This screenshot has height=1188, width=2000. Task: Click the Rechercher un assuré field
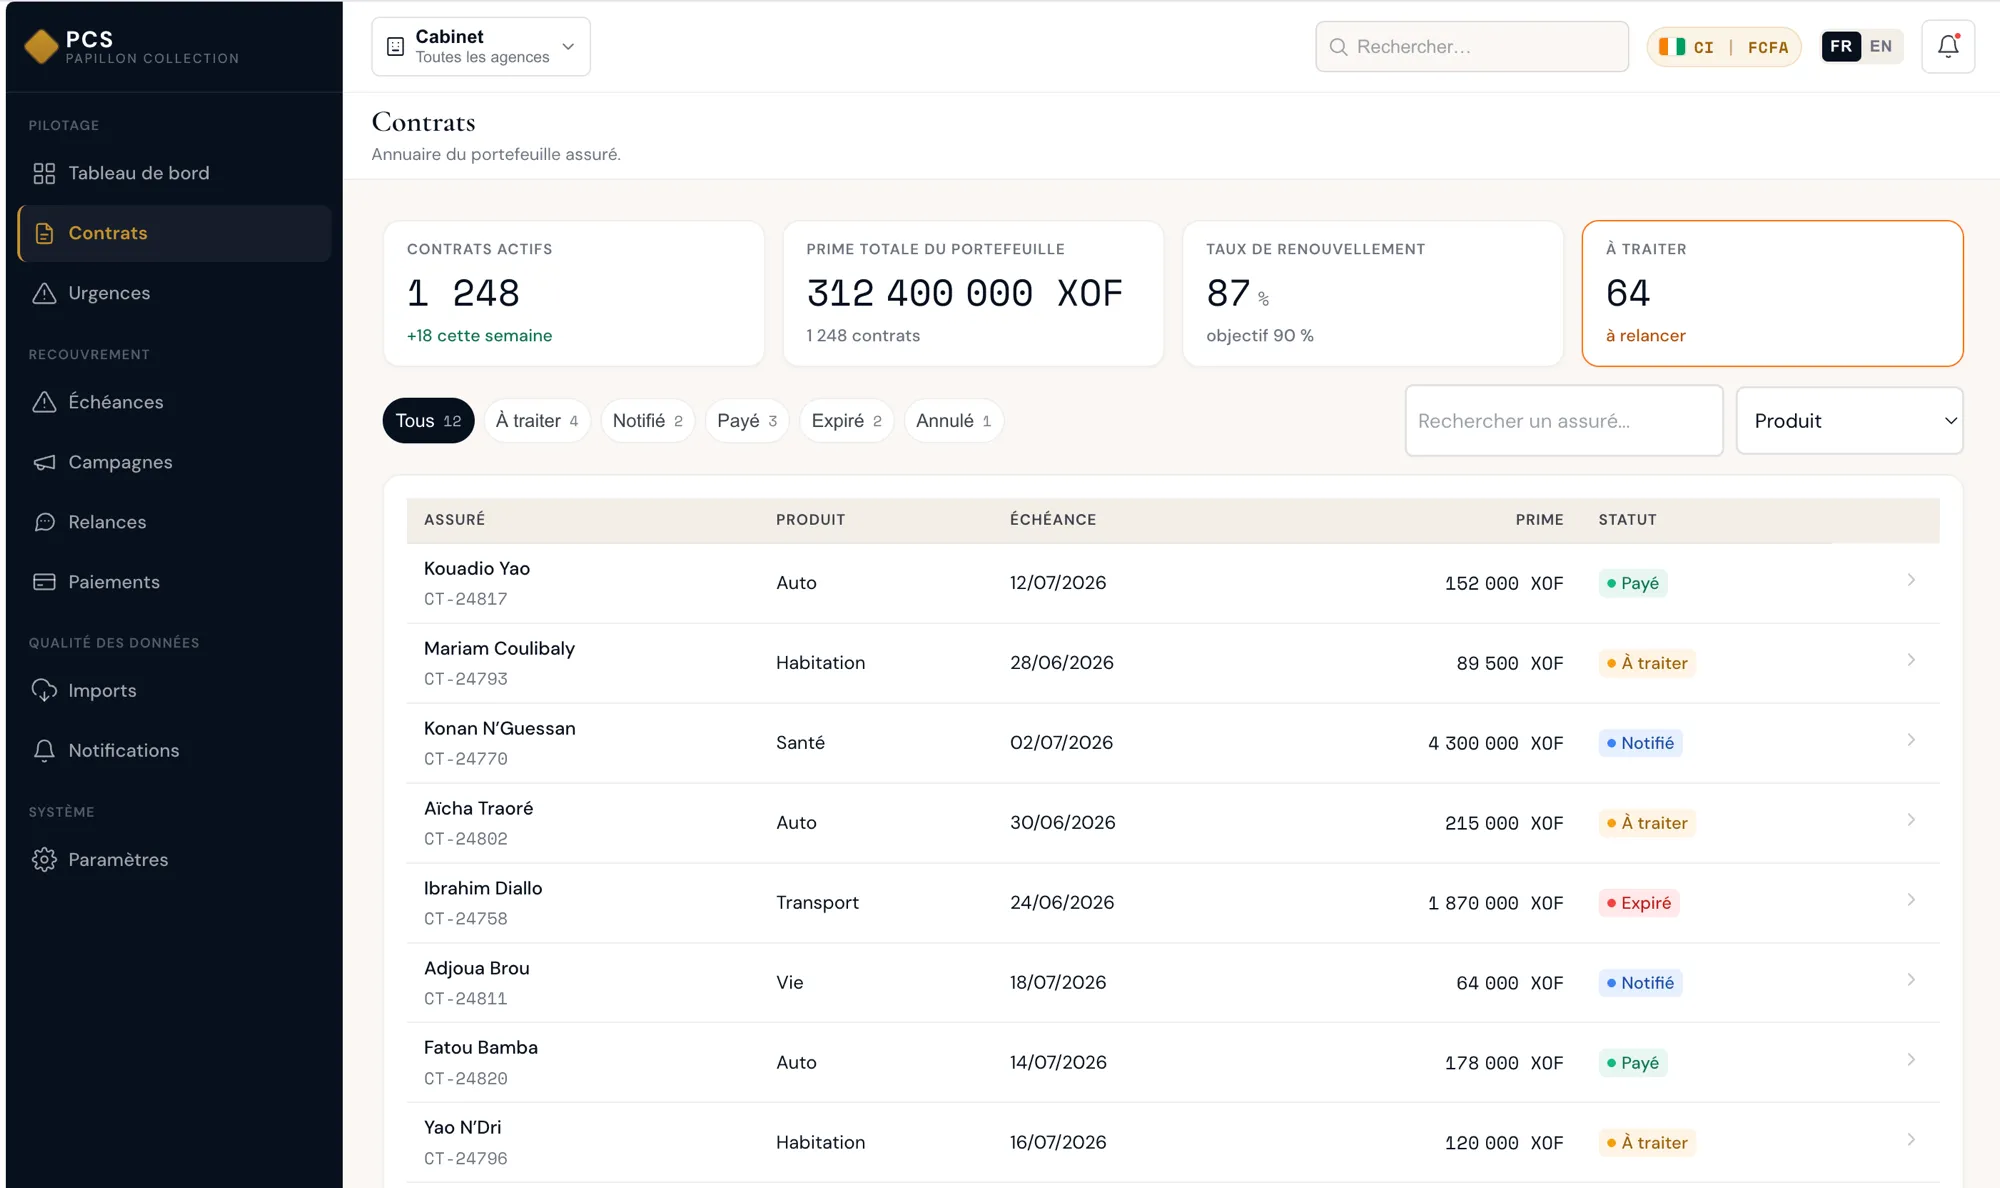[x=1564, y=421]
